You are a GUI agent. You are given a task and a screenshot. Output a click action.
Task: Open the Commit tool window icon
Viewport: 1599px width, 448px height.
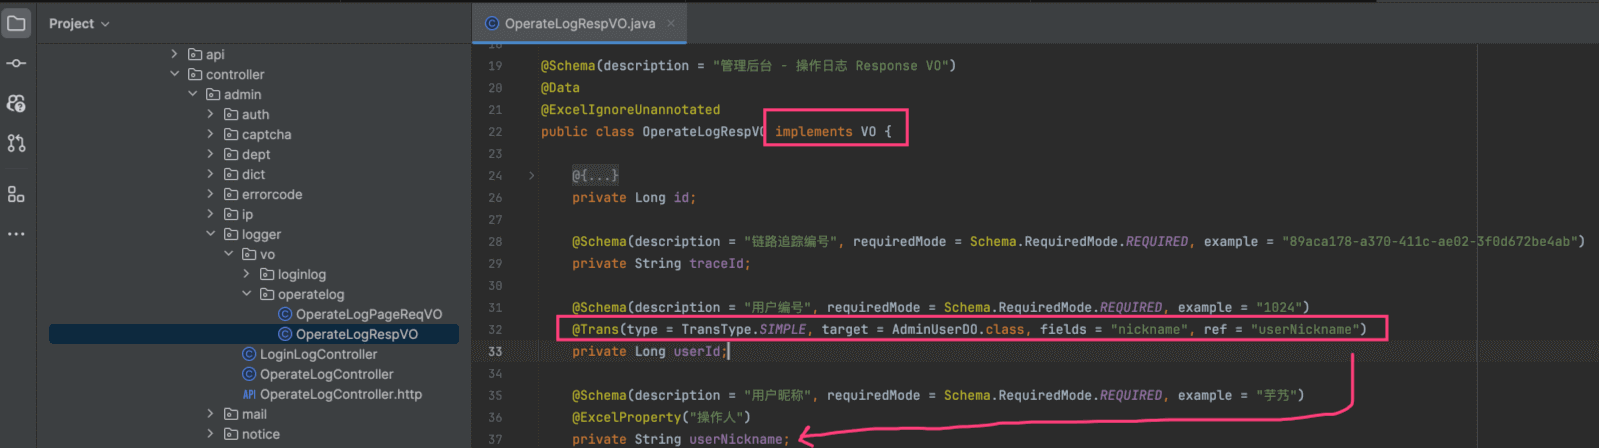[x=16, y=63]
